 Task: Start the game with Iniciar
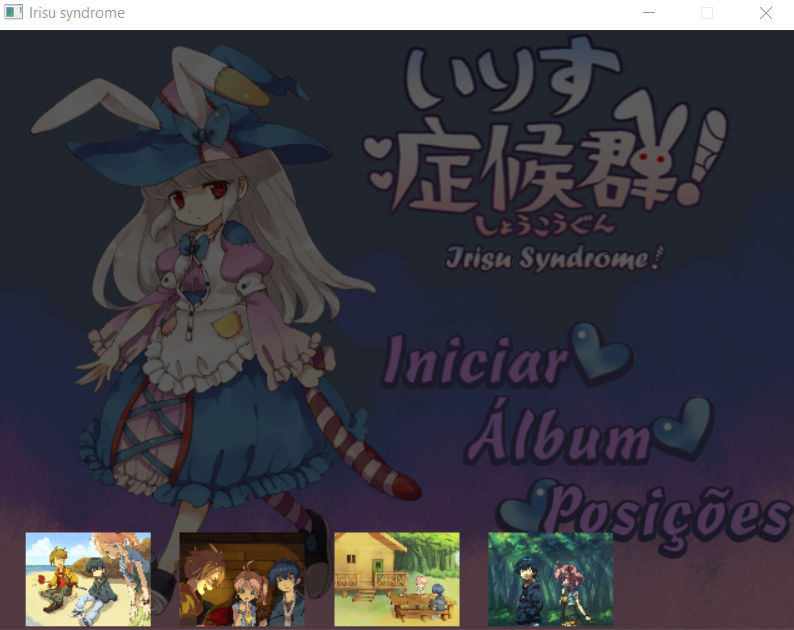(x=476, y=361)
